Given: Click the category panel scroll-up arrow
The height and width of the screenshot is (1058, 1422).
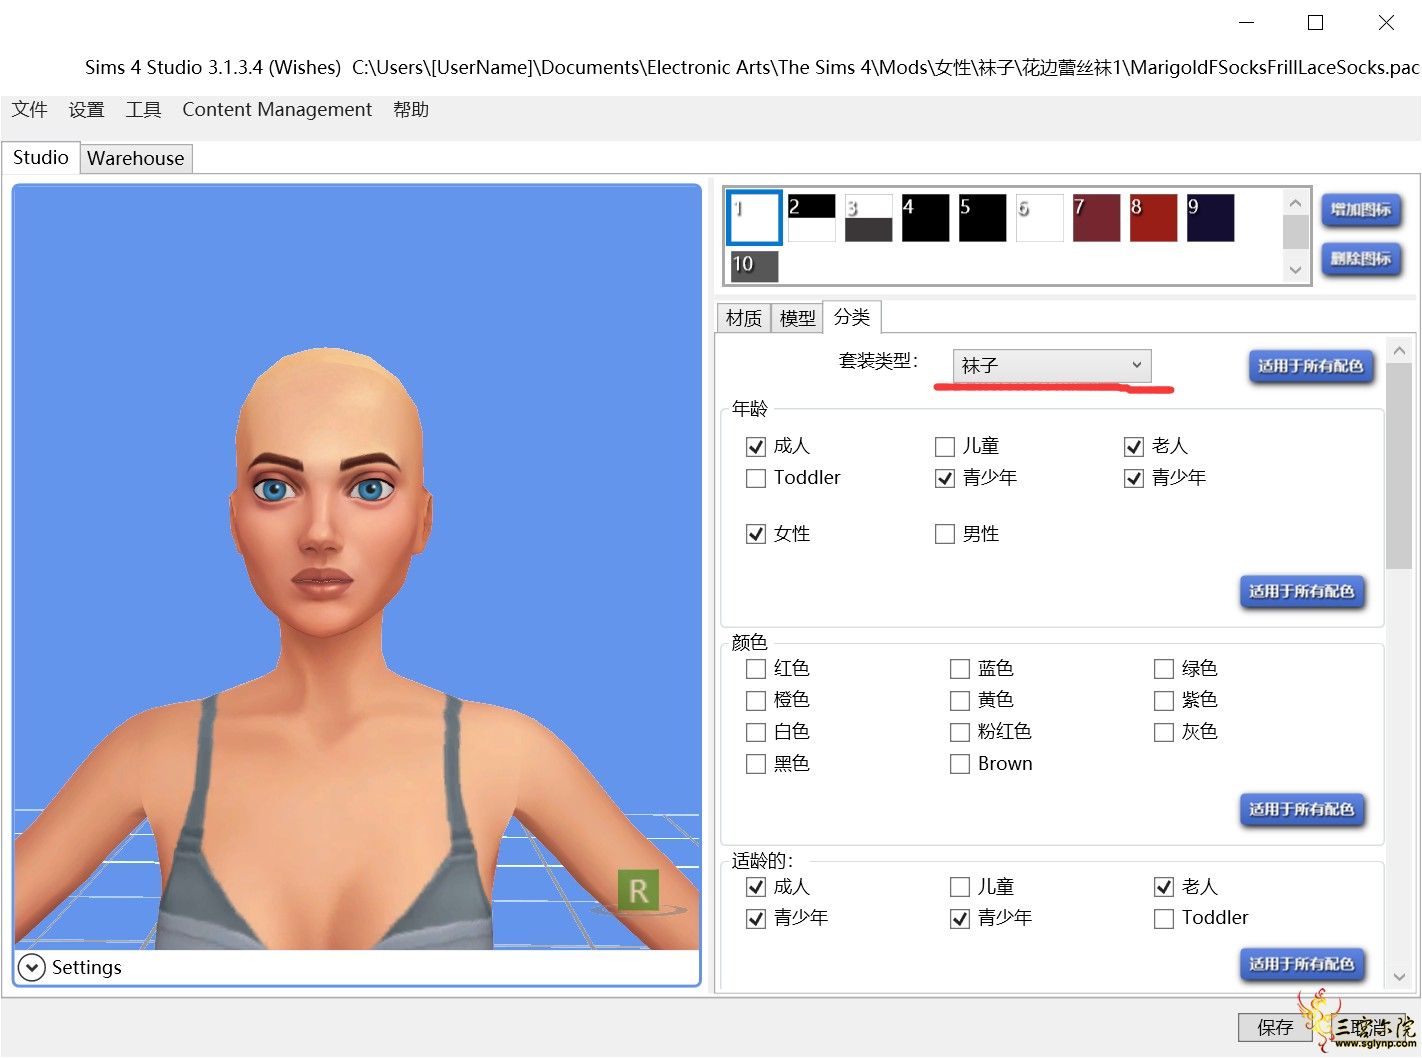Looking at the screenshot, I should [x=1399, y=351].
